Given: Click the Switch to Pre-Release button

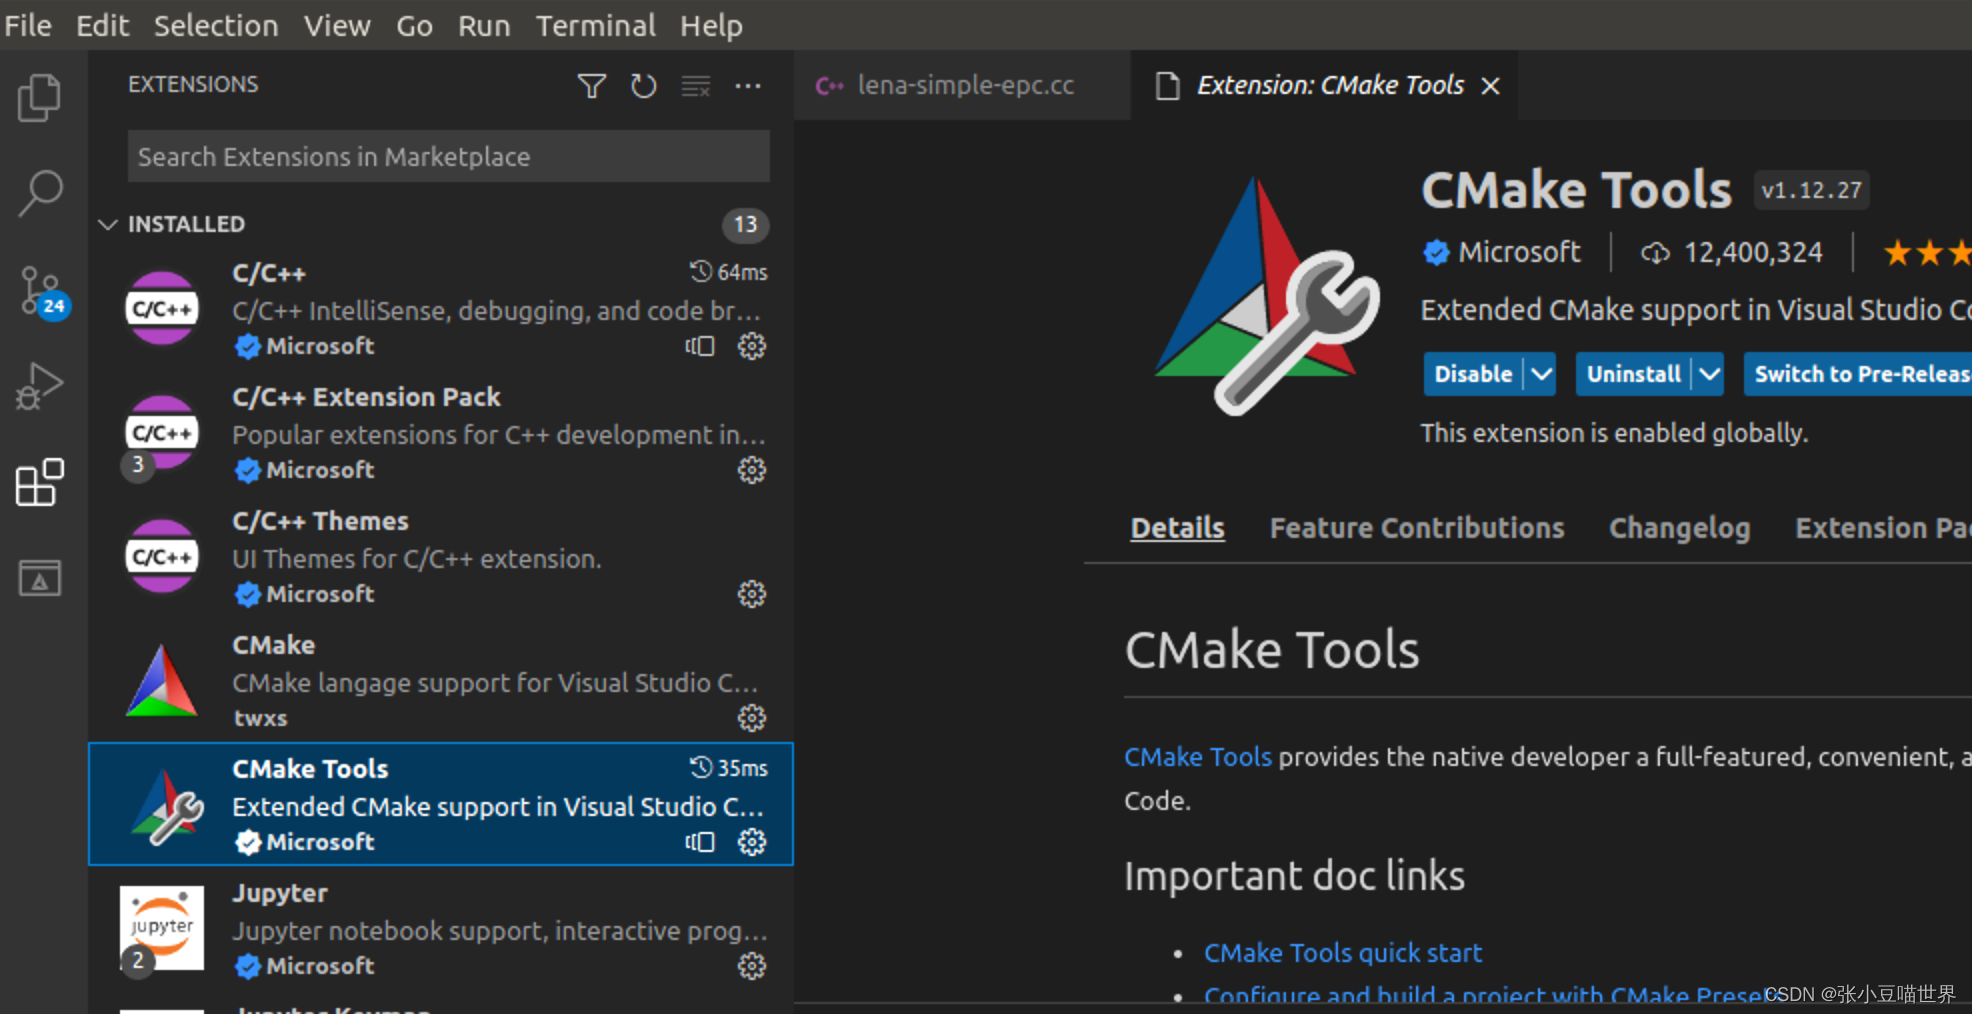Looking at the screenshot, I should tap(1860, 374).
